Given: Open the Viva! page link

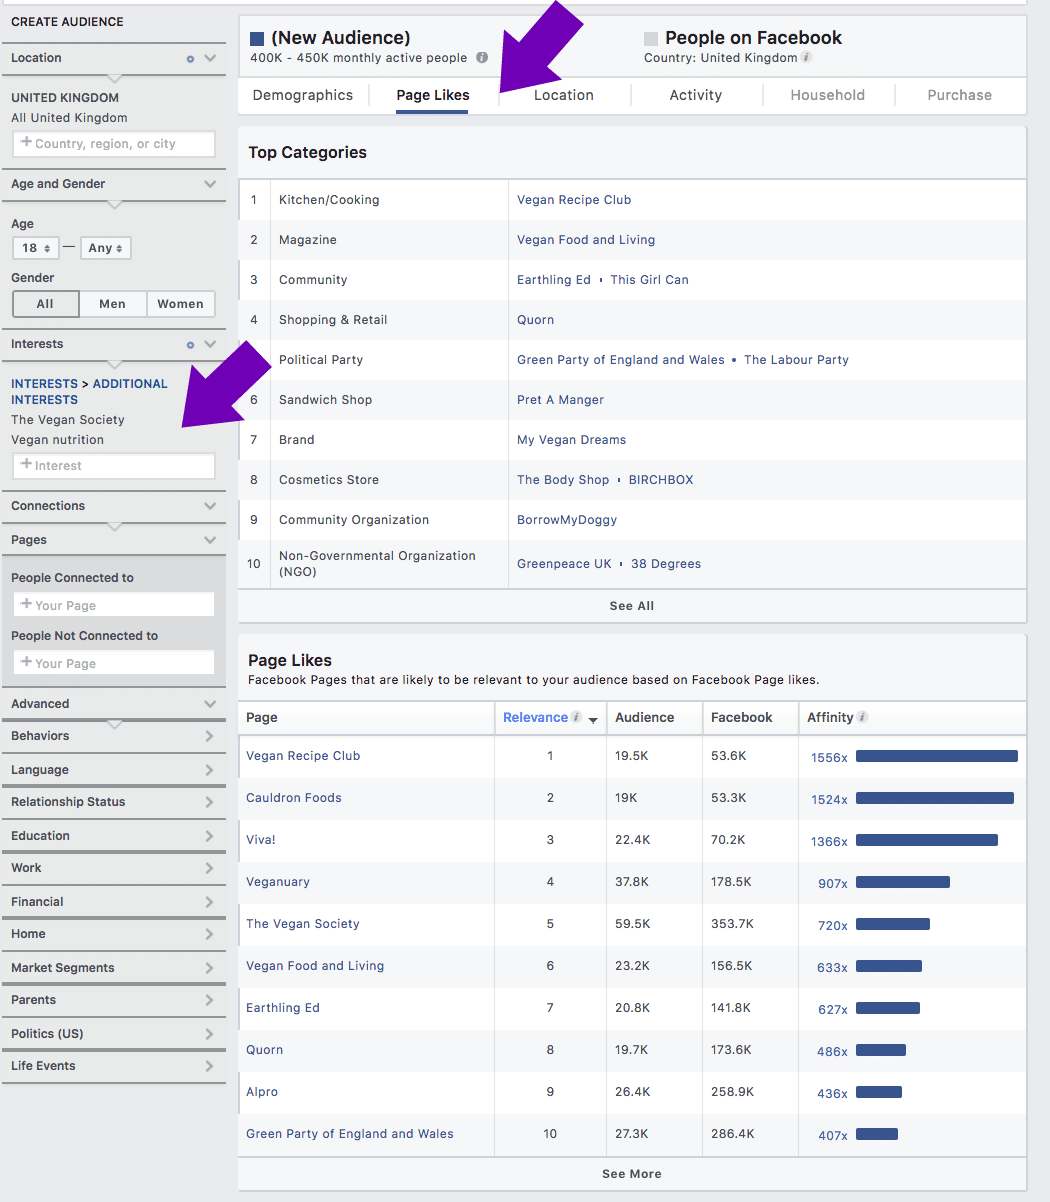Looking at the screenshot, I should 261,840.
